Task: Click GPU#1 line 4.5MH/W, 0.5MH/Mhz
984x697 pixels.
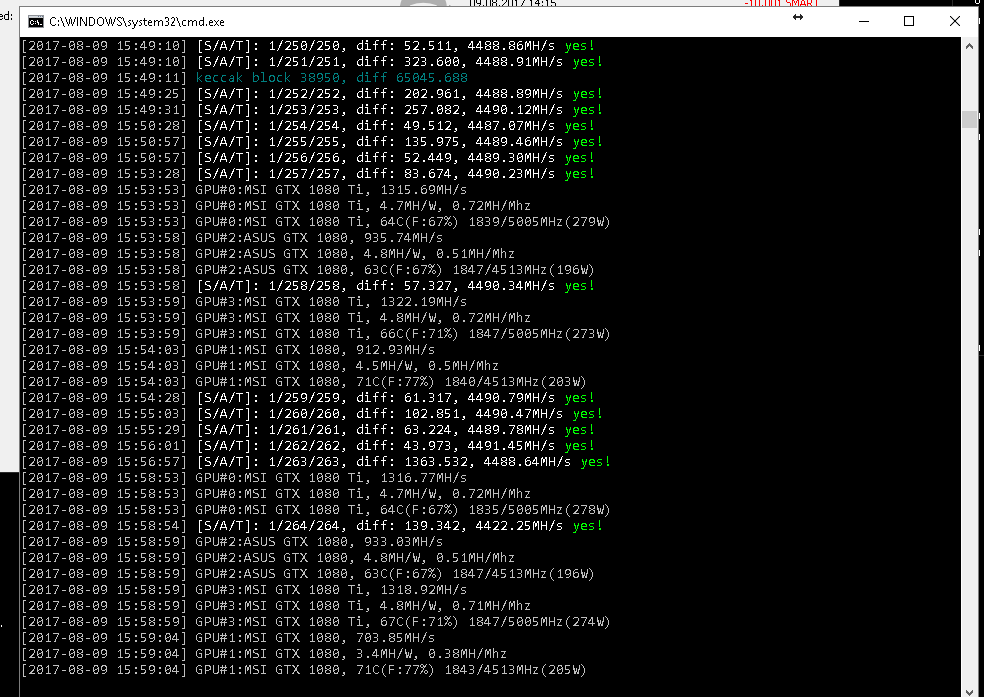Action: [x=260, y=366]
